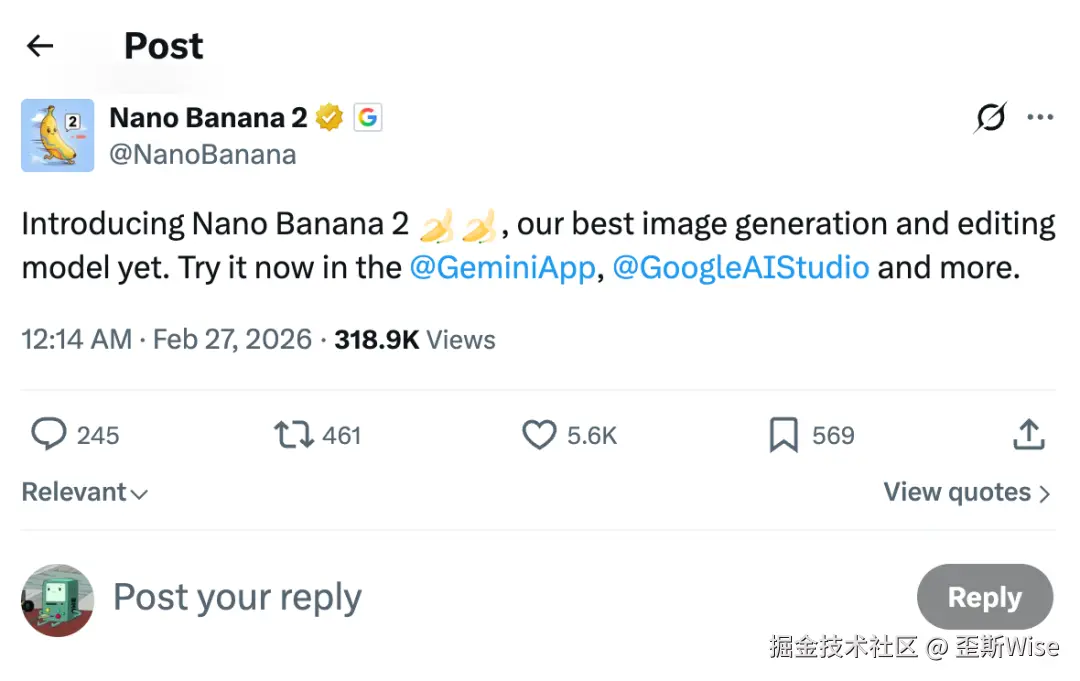Open the three-dot more options menu
Viewport: 1080px width, 681px height.
click(1040, 118)
